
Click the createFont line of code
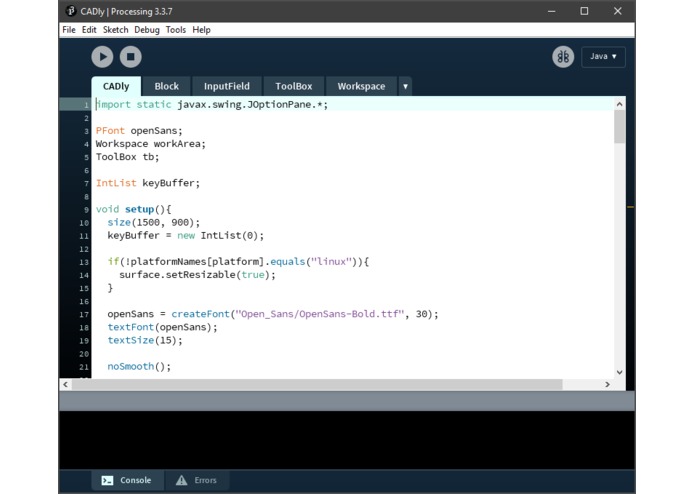coord(273,314)
